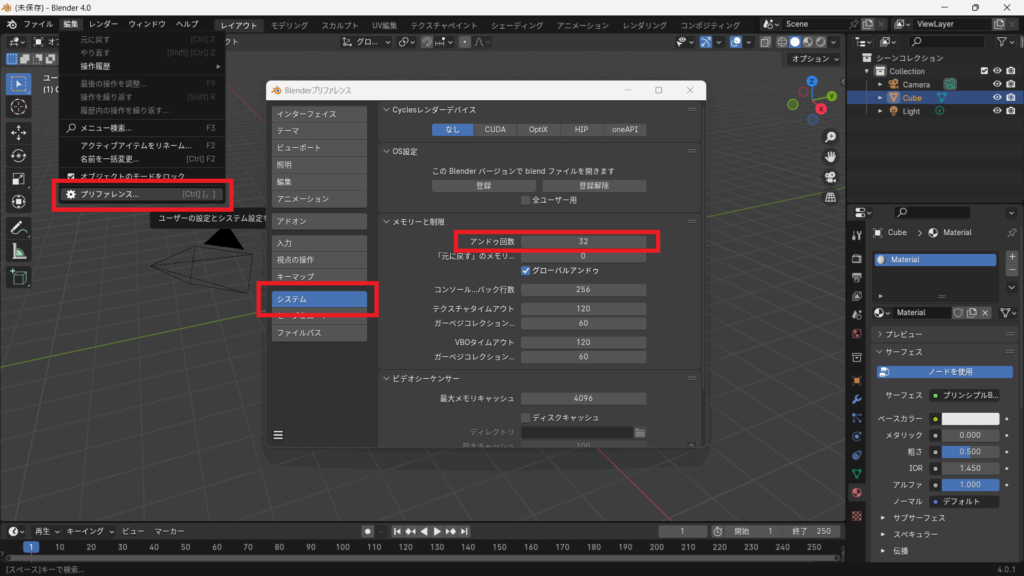
Task: Select the Select Box tool
Action: (18, 84)
